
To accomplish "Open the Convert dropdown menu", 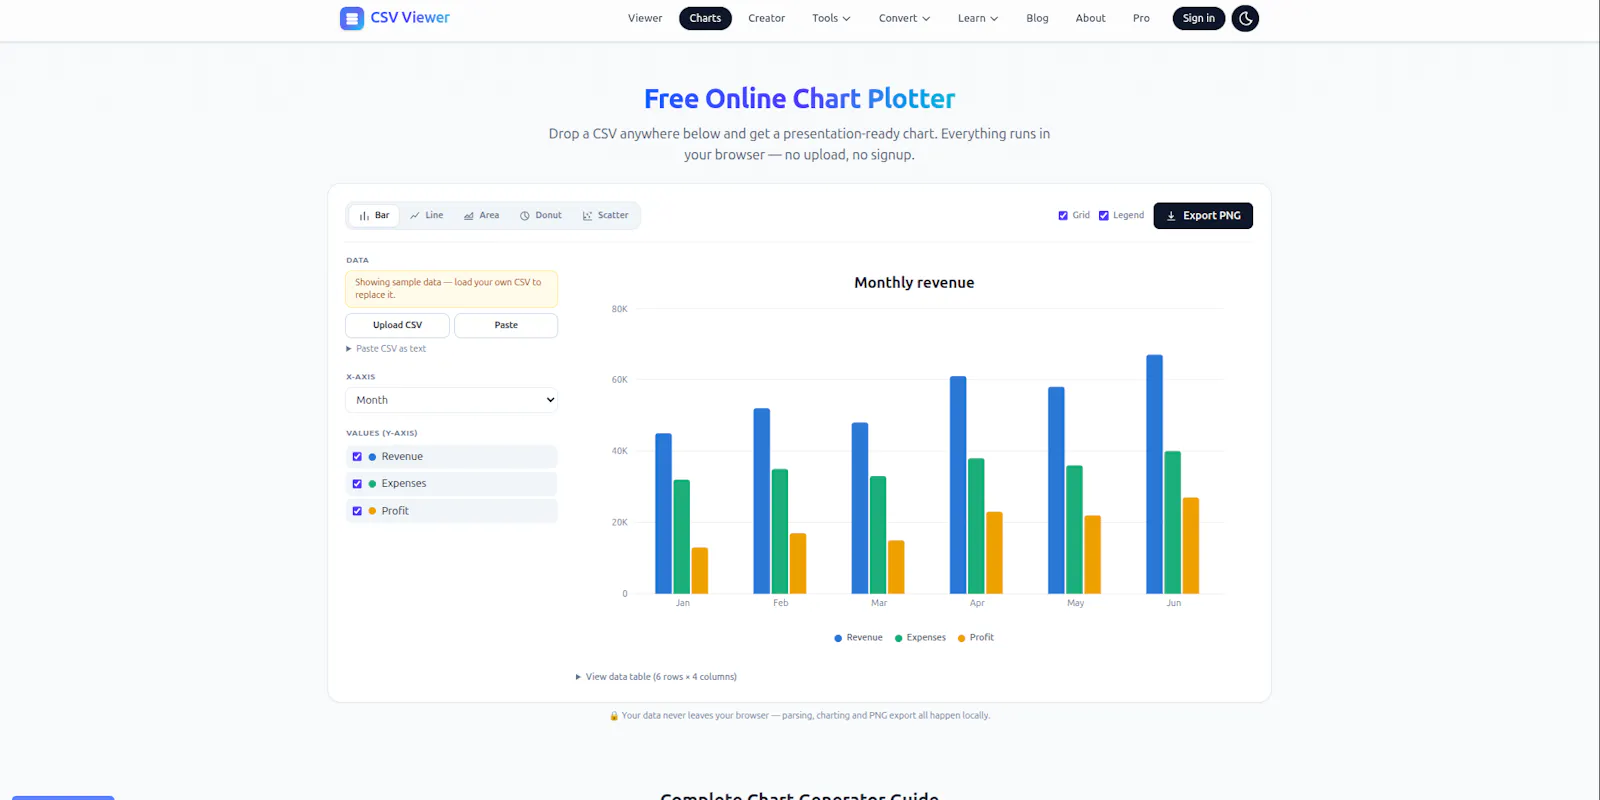I will 904,18.
